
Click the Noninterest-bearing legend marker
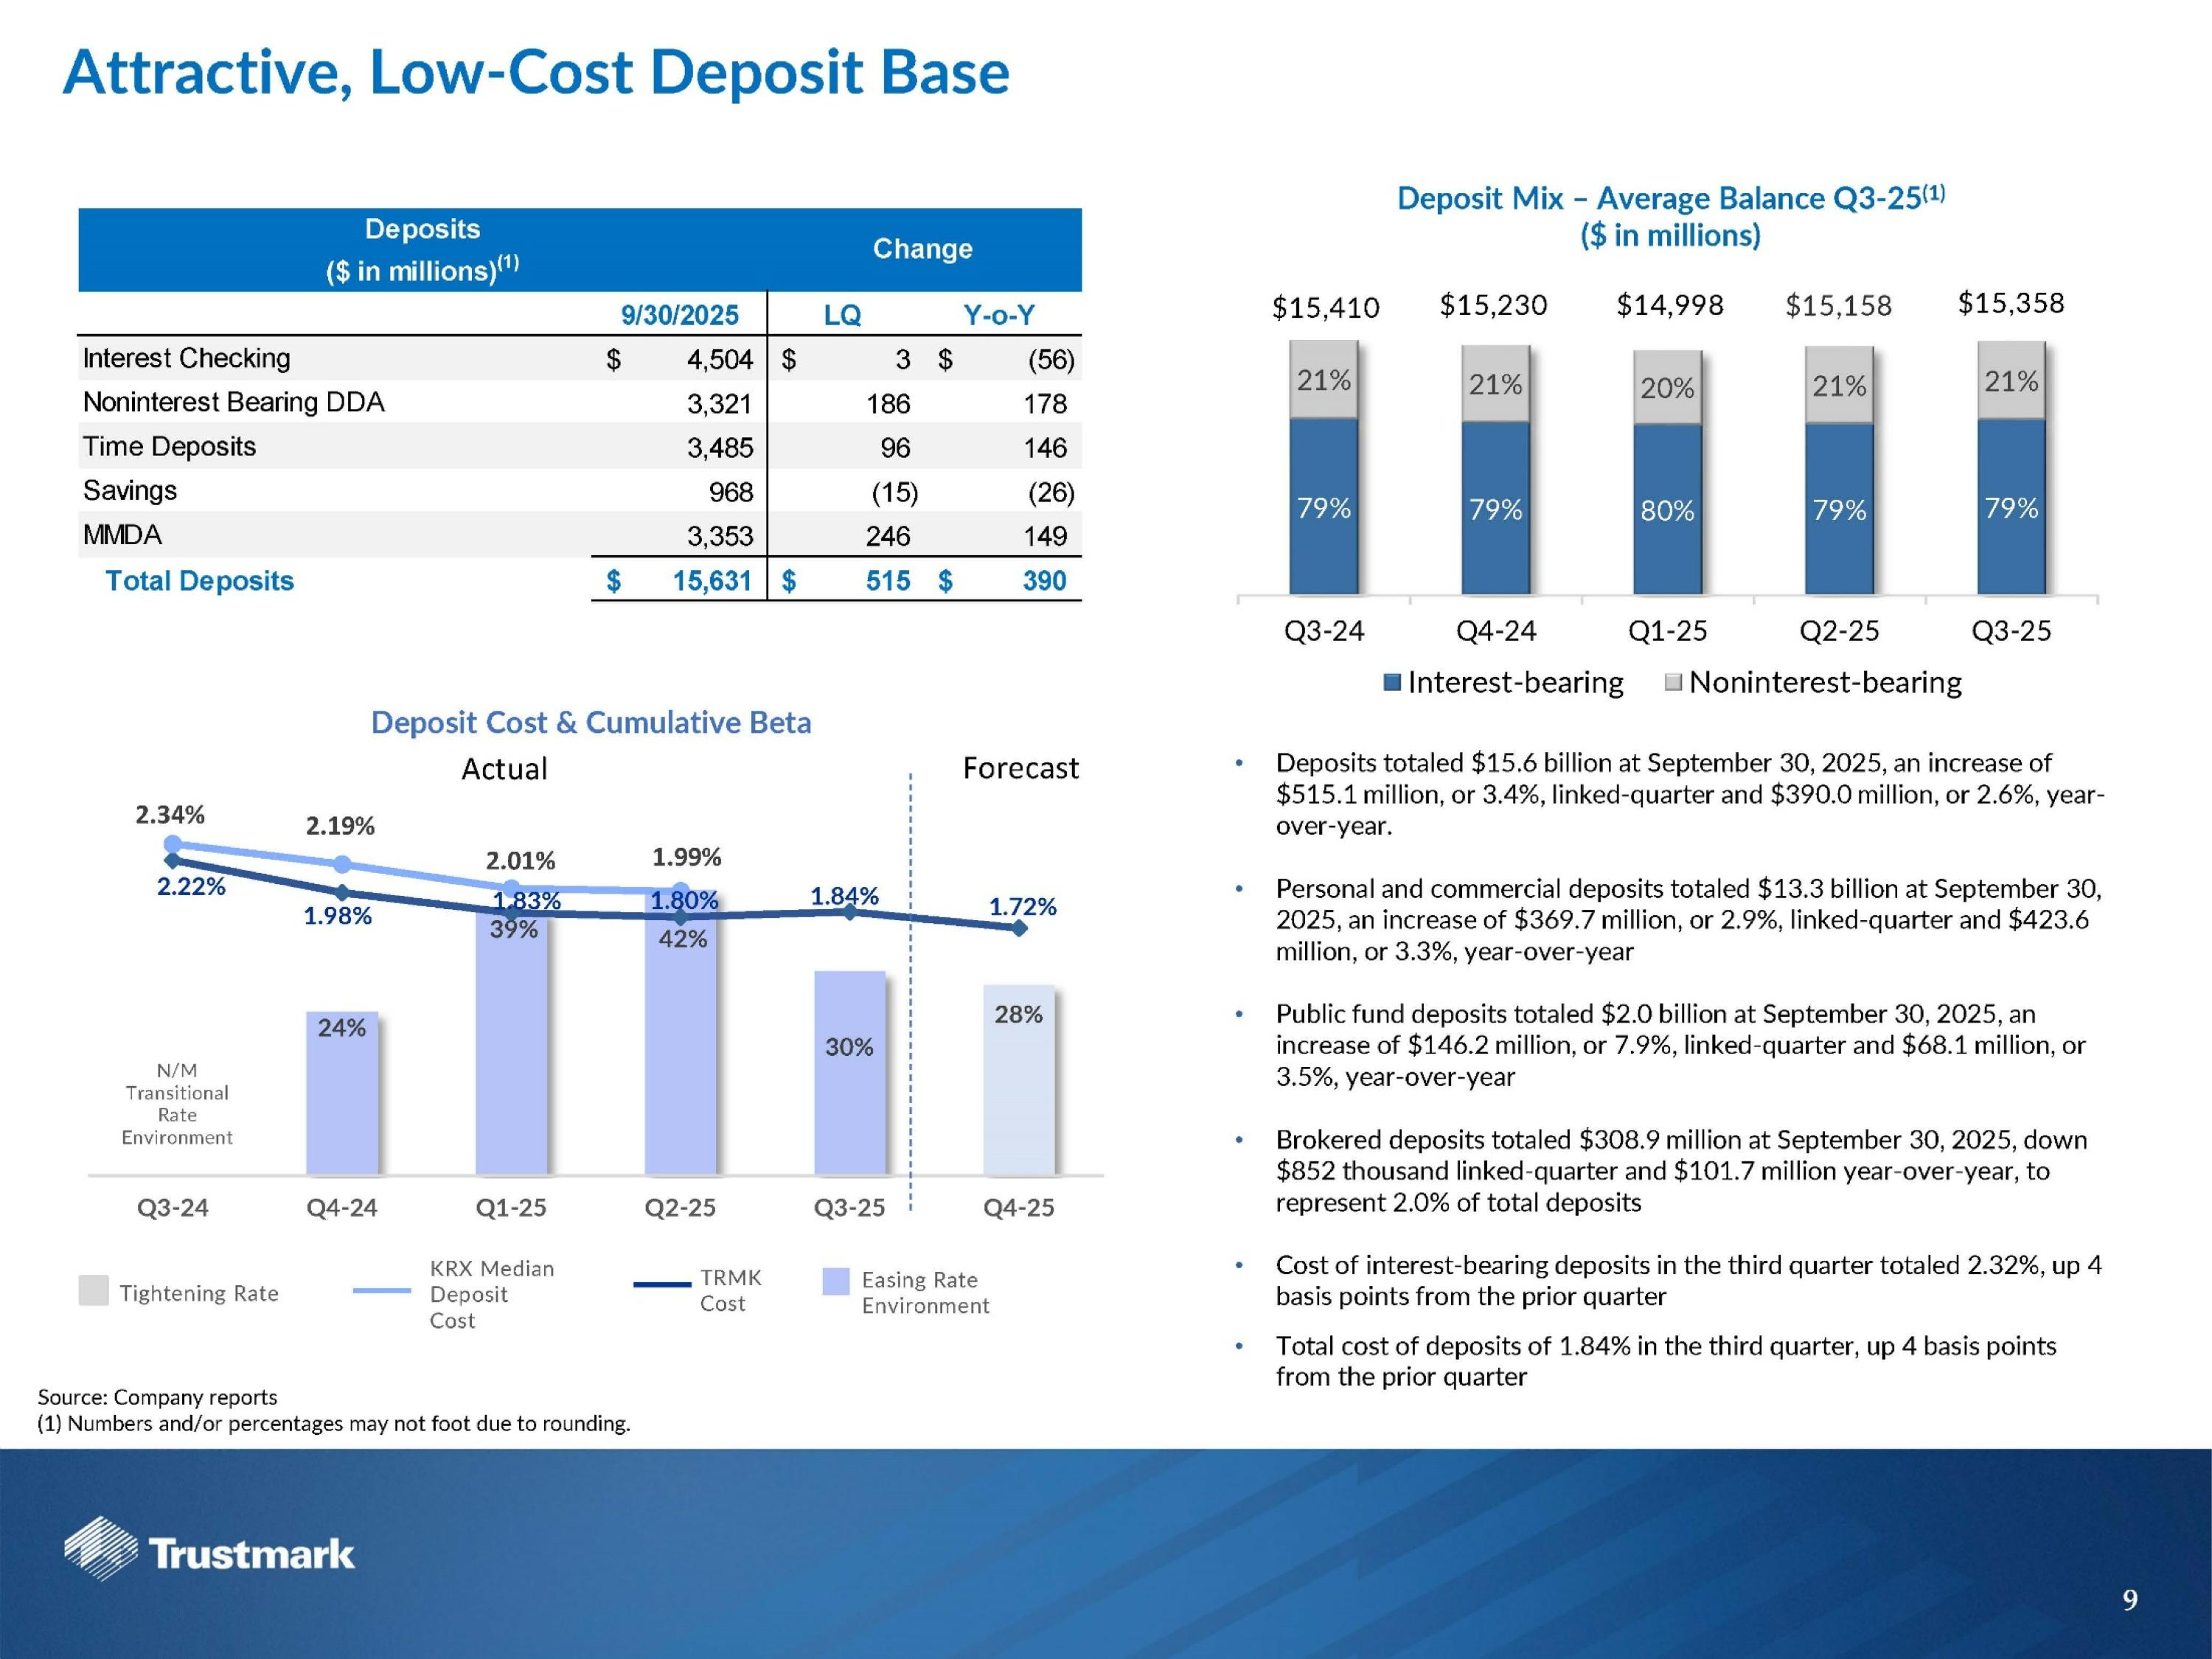[x=1673, y=683]
